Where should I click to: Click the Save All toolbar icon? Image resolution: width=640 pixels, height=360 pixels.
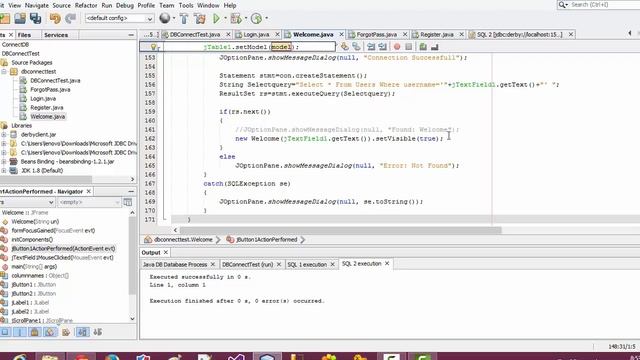(x=36, y=18)
